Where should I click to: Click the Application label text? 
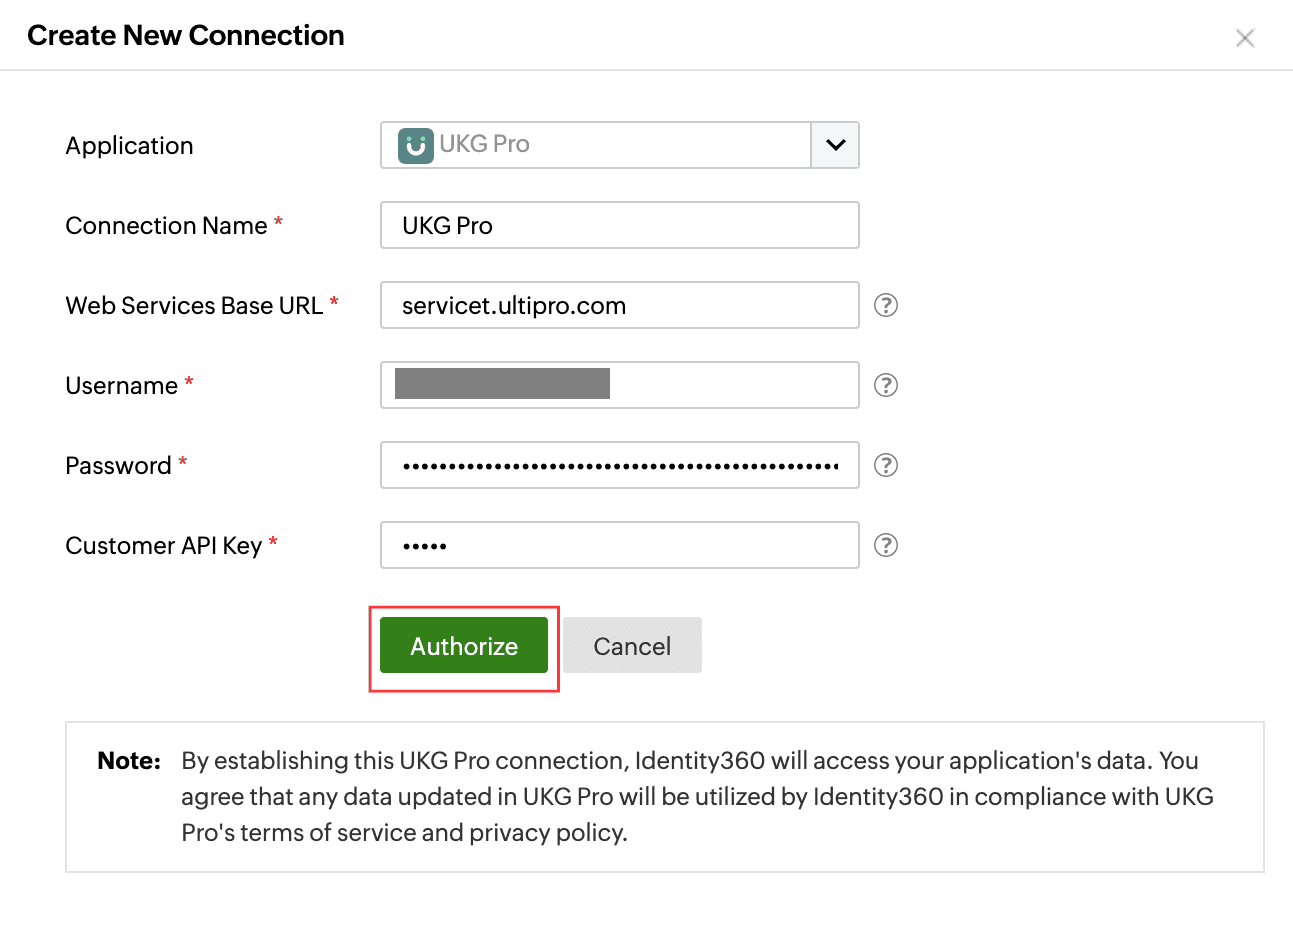tap(129, 146)
